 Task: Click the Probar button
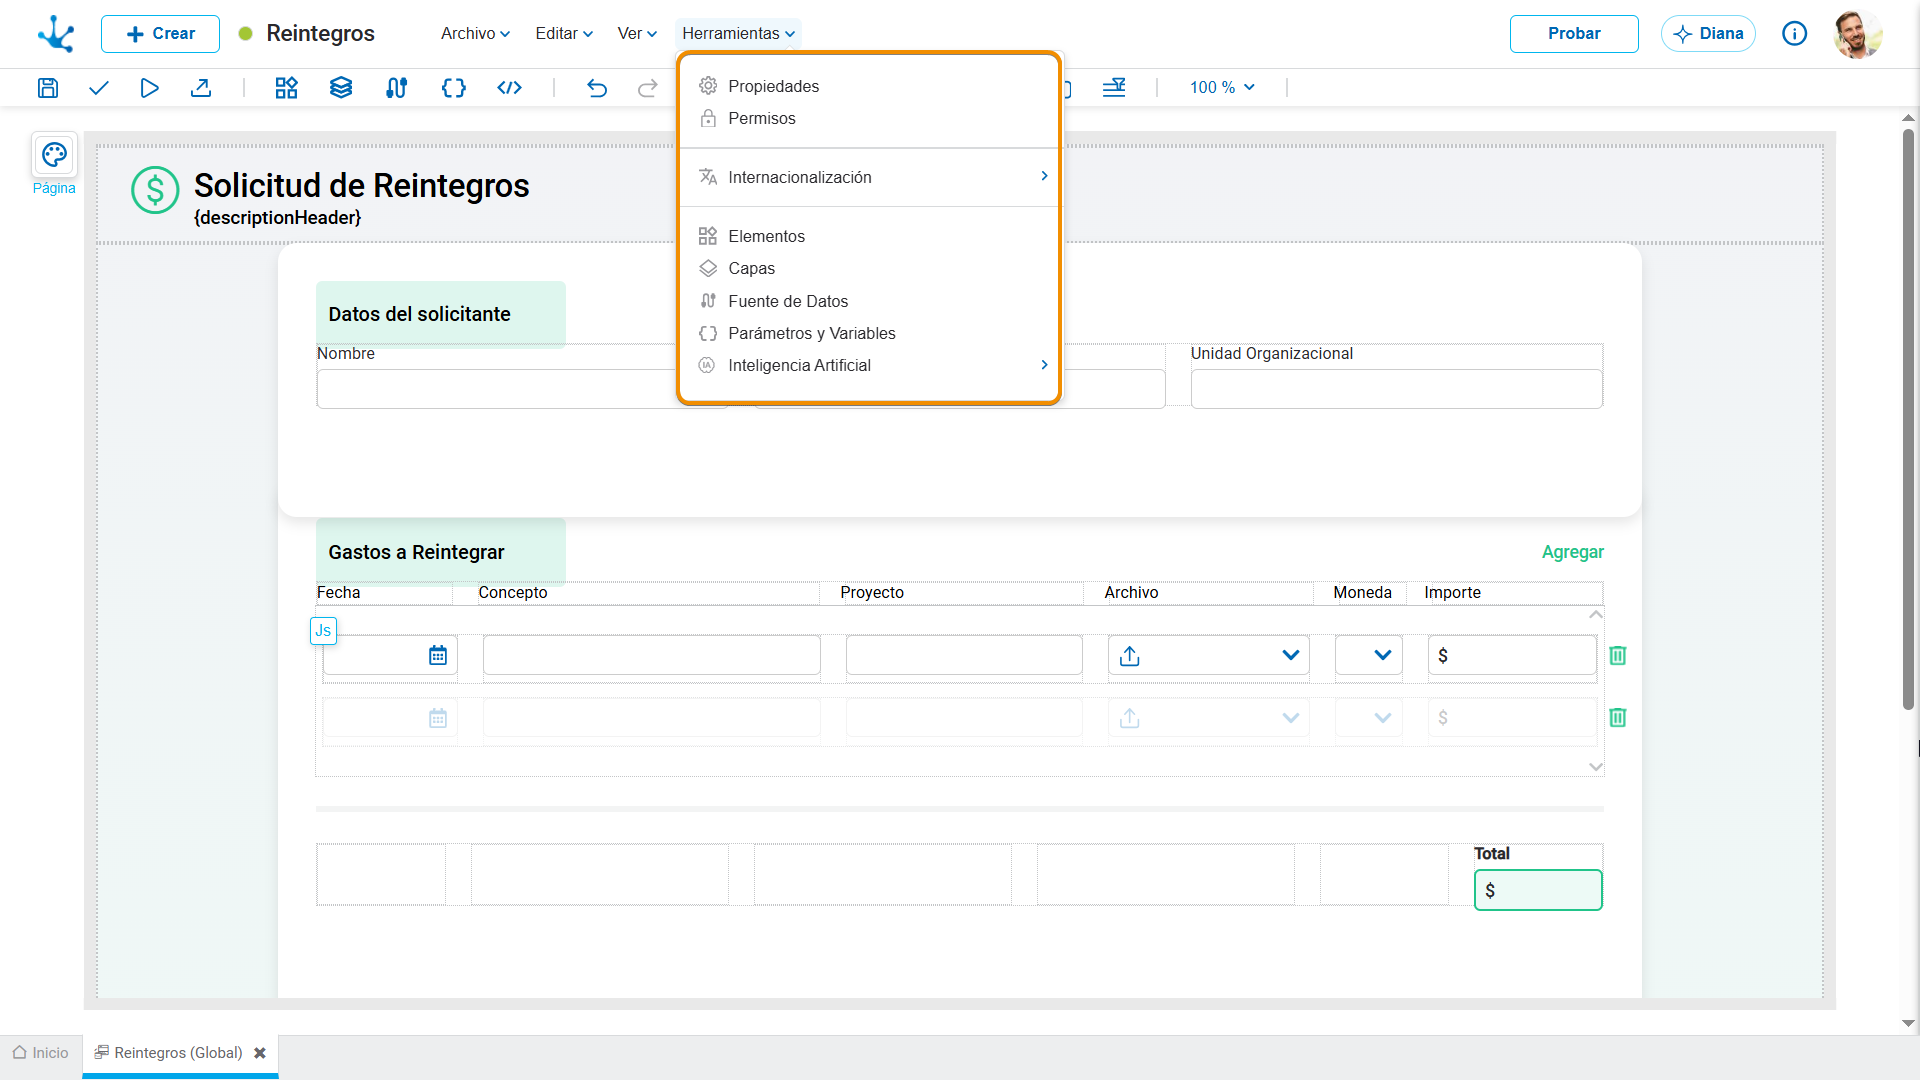[1574, 33]
